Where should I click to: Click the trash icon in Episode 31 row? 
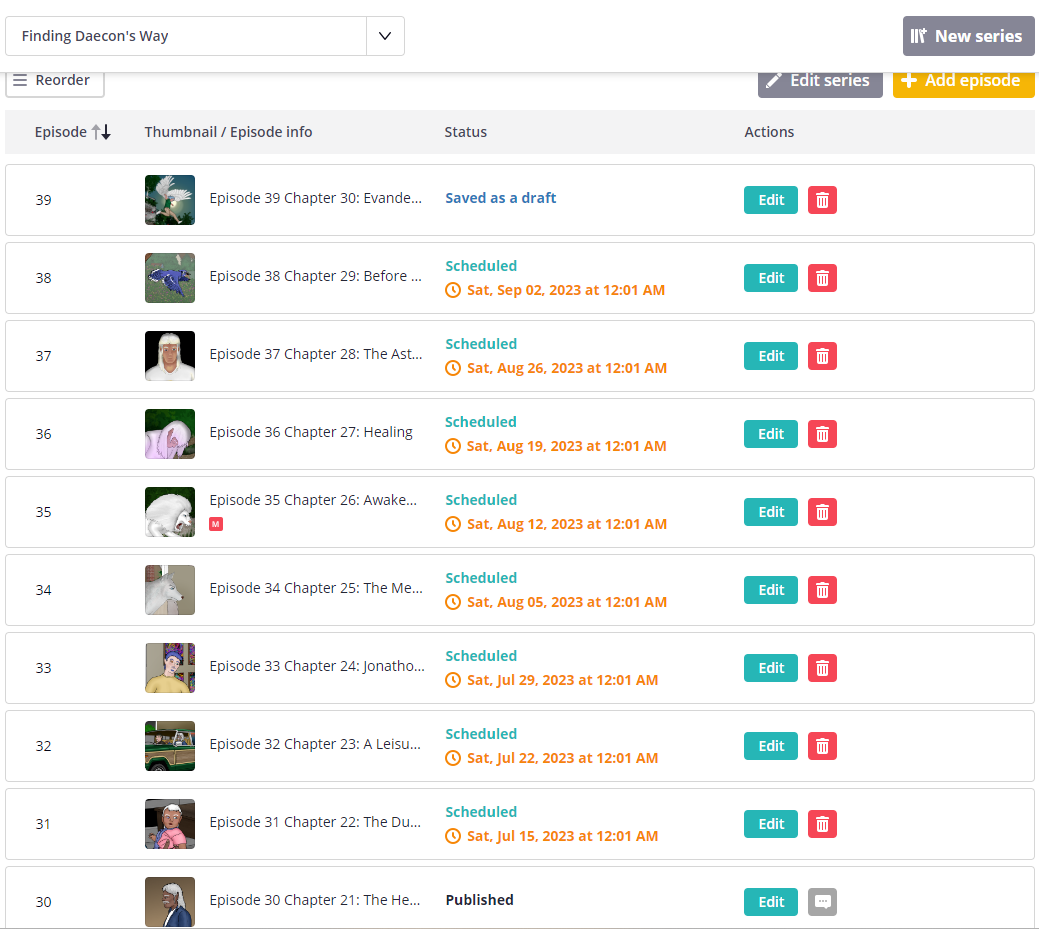click(x=822, y=824)
